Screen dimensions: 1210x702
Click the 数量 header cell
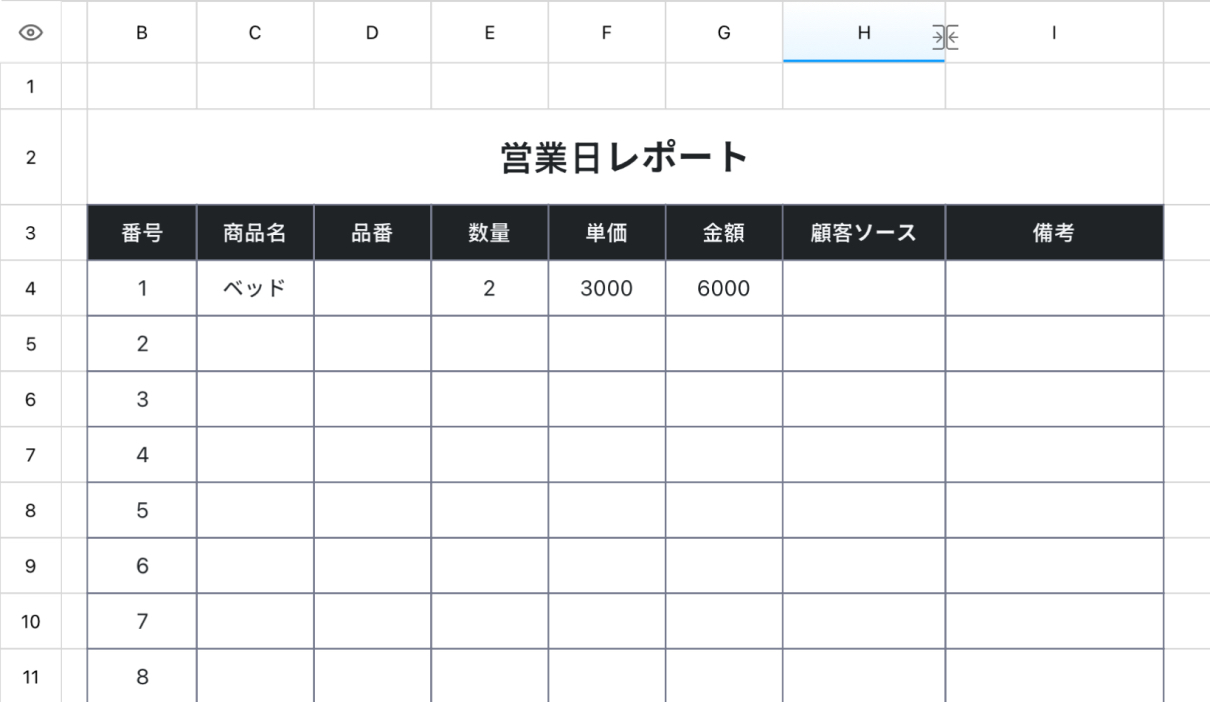(489, 233)
